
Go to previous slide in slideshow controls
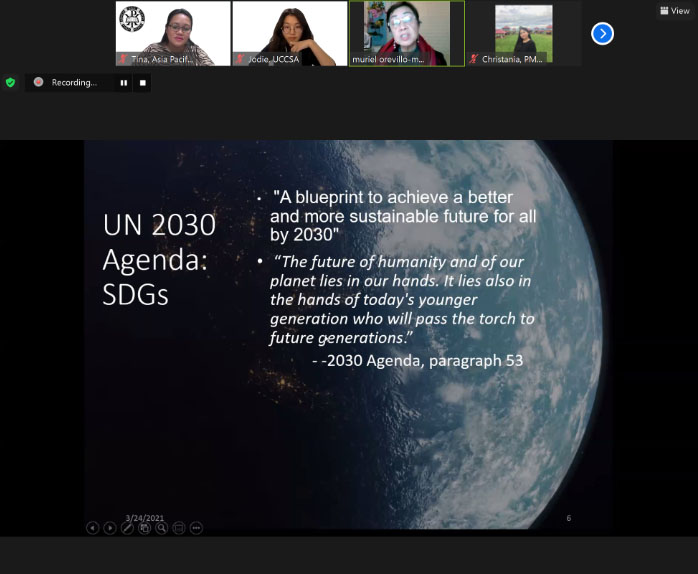tap(92, 528)
